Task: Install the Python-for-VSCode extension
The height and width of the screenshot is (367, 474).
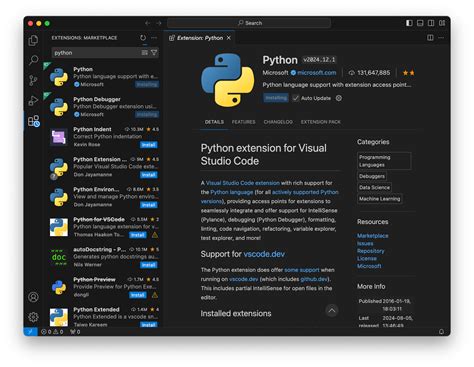Action: (x=138, y=235)
